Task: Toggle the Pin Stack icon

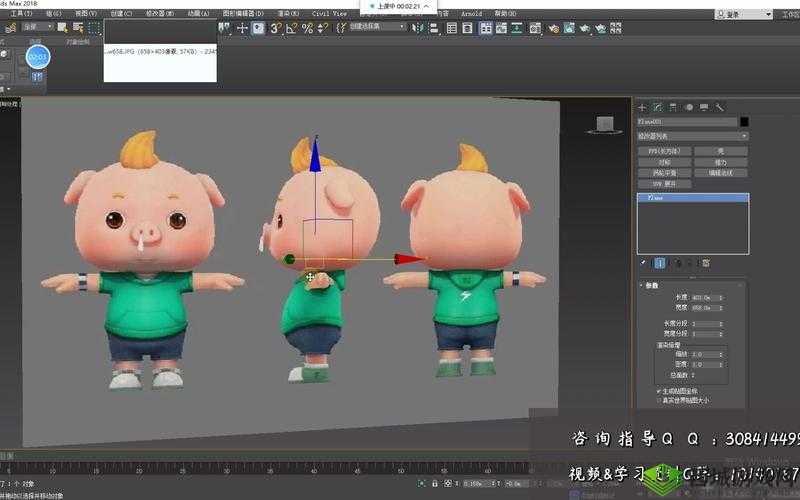Action: point(643,263)
